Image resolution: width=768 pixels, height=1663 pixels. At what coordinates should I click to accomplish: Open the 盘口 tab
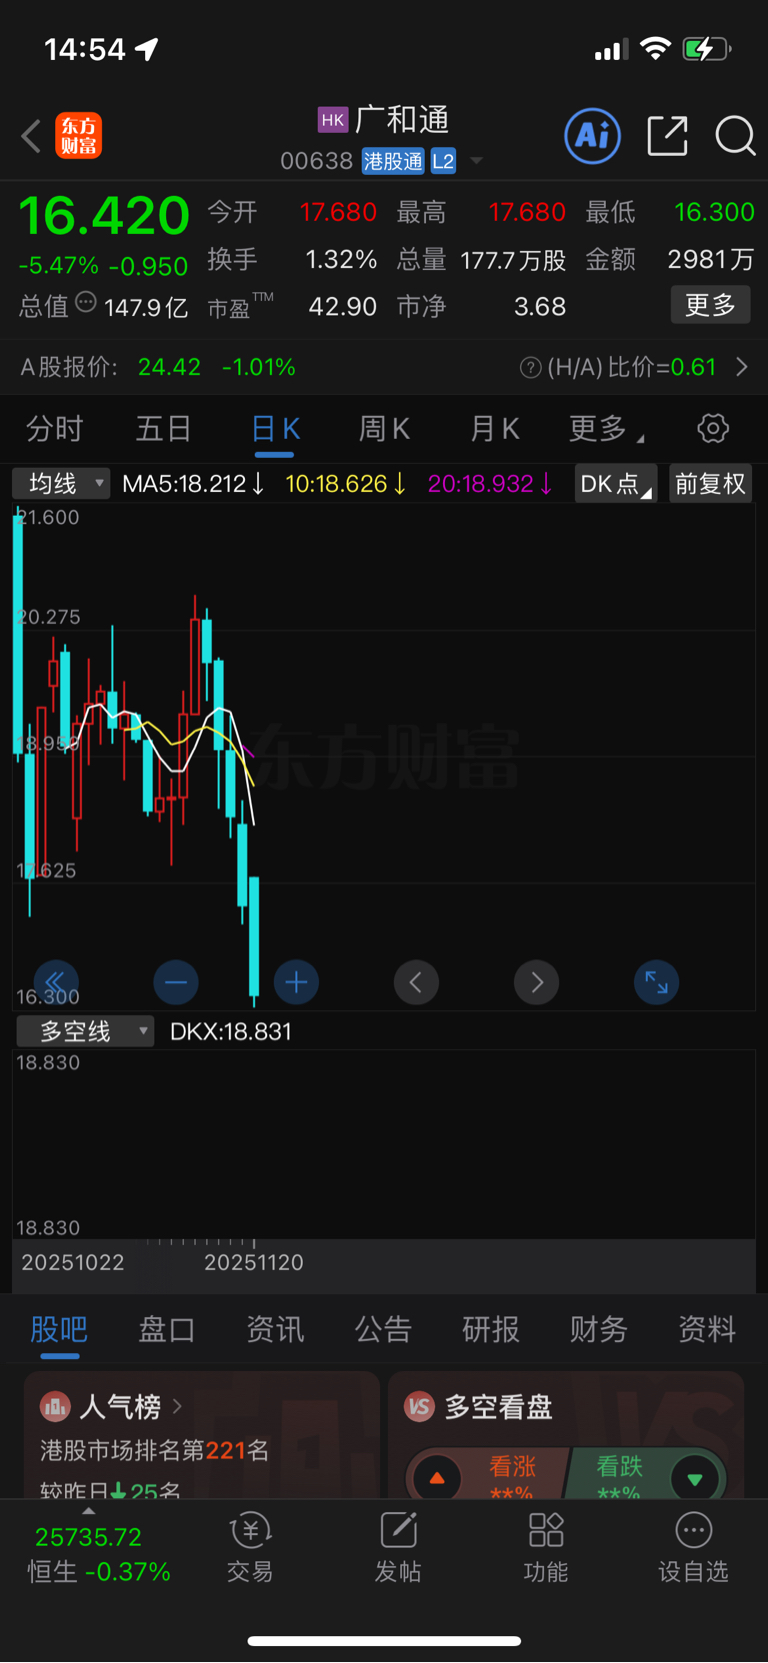(167, 1329)
